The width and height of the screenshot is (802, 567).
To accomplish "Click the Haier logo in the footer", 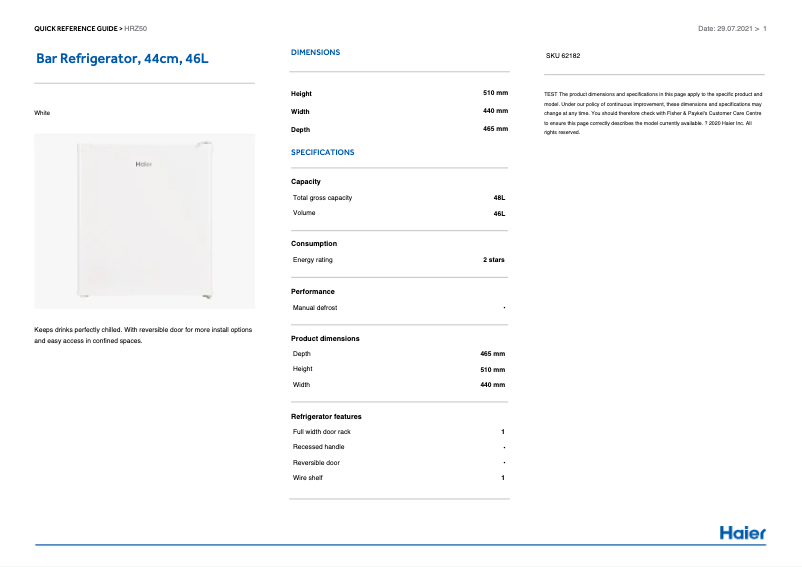I will 742,533.
